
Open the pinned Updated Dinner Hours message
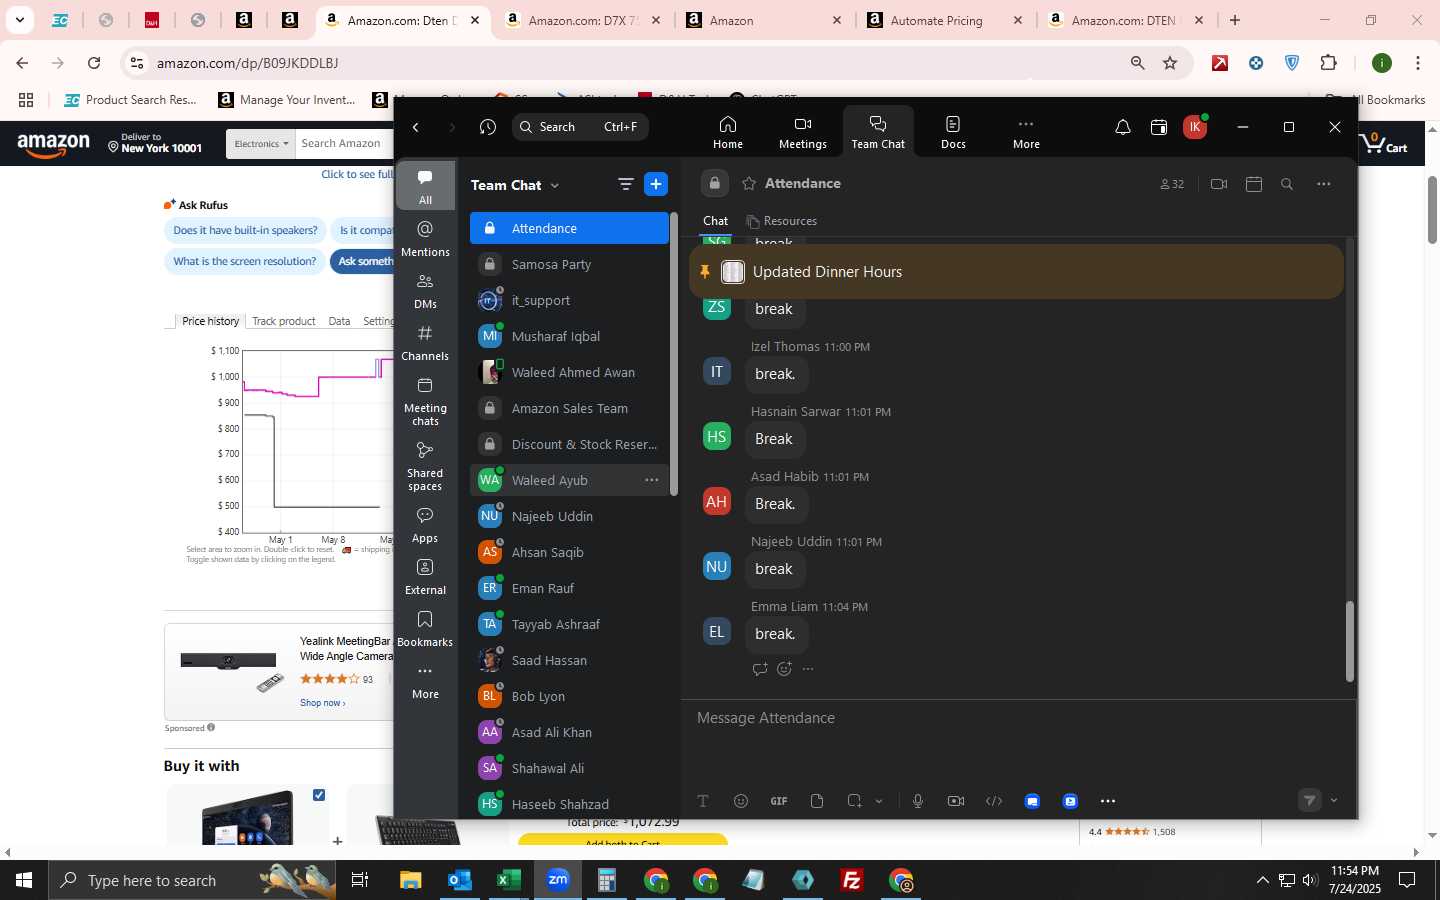(x=1016, y=272)
